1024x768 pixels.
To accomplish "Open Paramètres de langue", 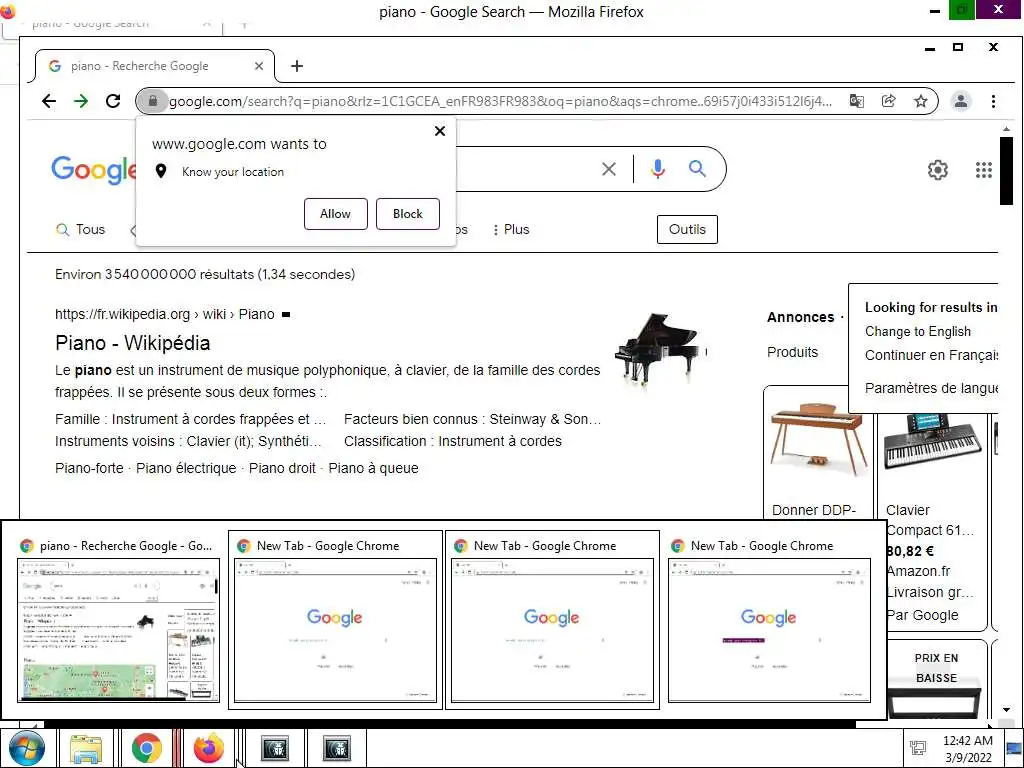I will (931, 388).
